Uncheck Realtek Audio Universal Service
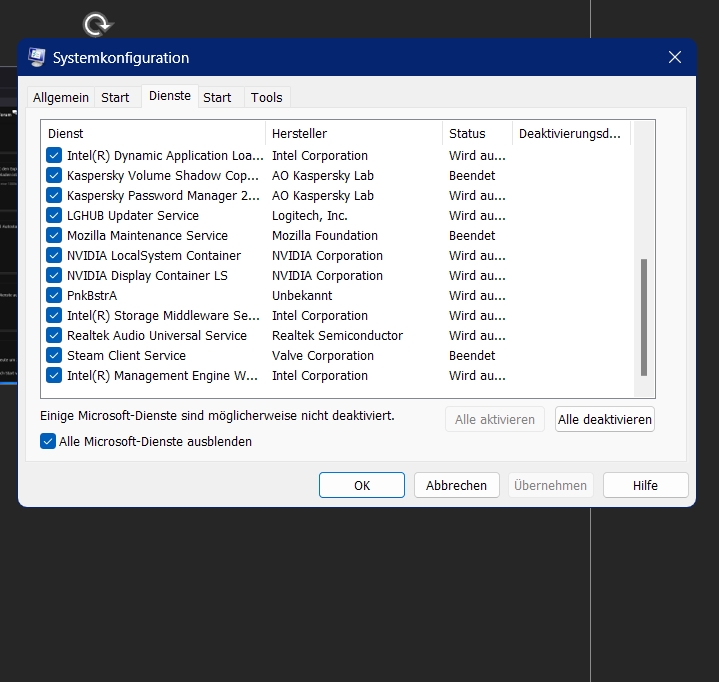This screenshot has width=719, height=682. pos(54,335)
